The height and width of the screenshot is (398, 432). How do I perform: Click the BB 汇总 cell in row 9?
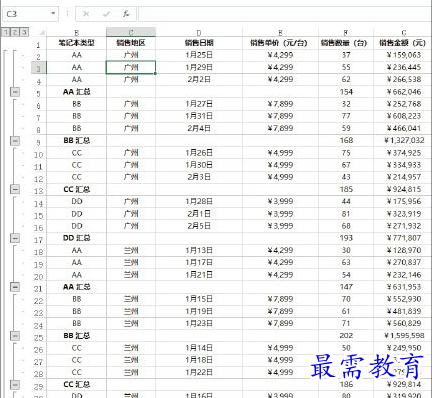click(x=76, y=141)
